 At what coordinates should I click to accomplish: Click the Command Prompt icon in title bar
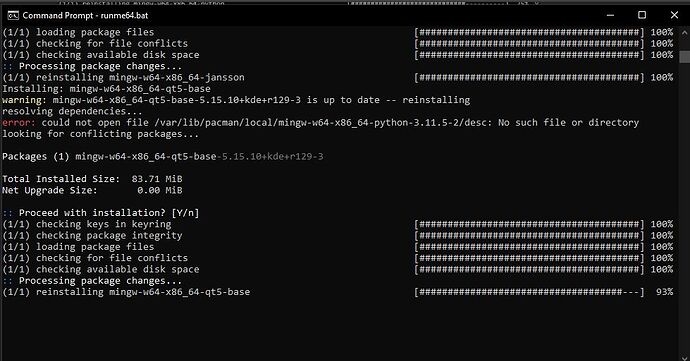(13, 15)
